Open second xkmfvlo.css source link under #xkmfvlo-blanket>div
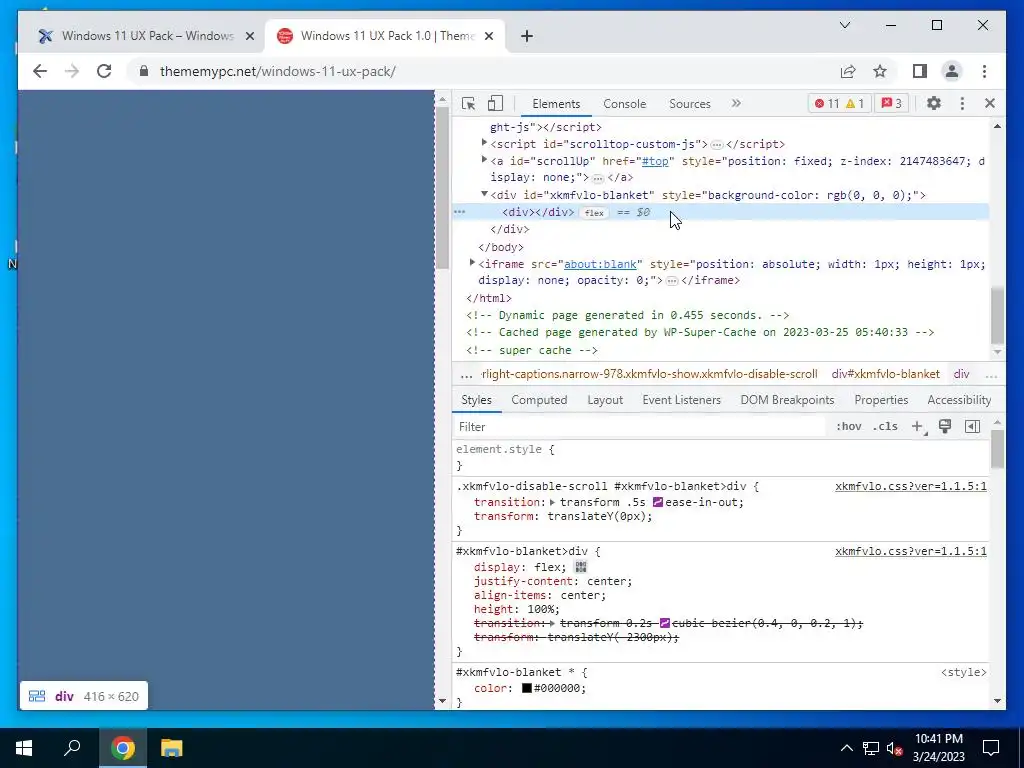This screenshot has width=1024, height=768. (910, 552)
